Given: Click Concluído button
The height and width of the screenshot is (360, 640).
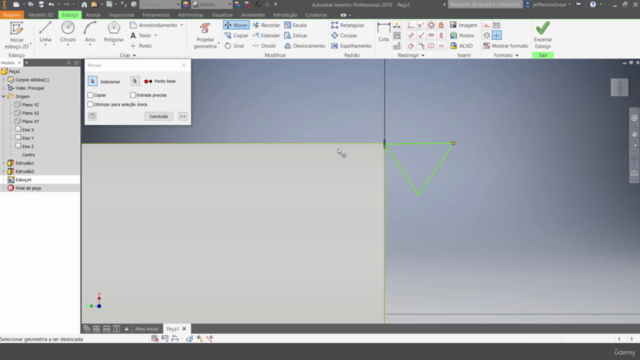Looking at the screenshot, I should point(159,116).
